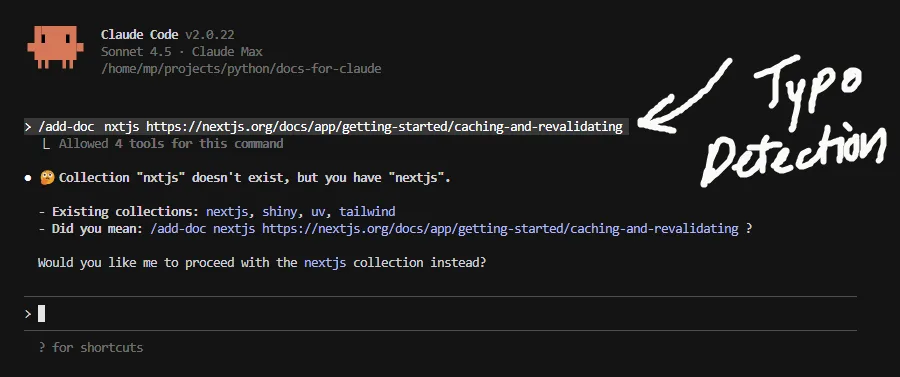
Task: Click the "? for shortcuts" hint
Action: pos(91,347)
